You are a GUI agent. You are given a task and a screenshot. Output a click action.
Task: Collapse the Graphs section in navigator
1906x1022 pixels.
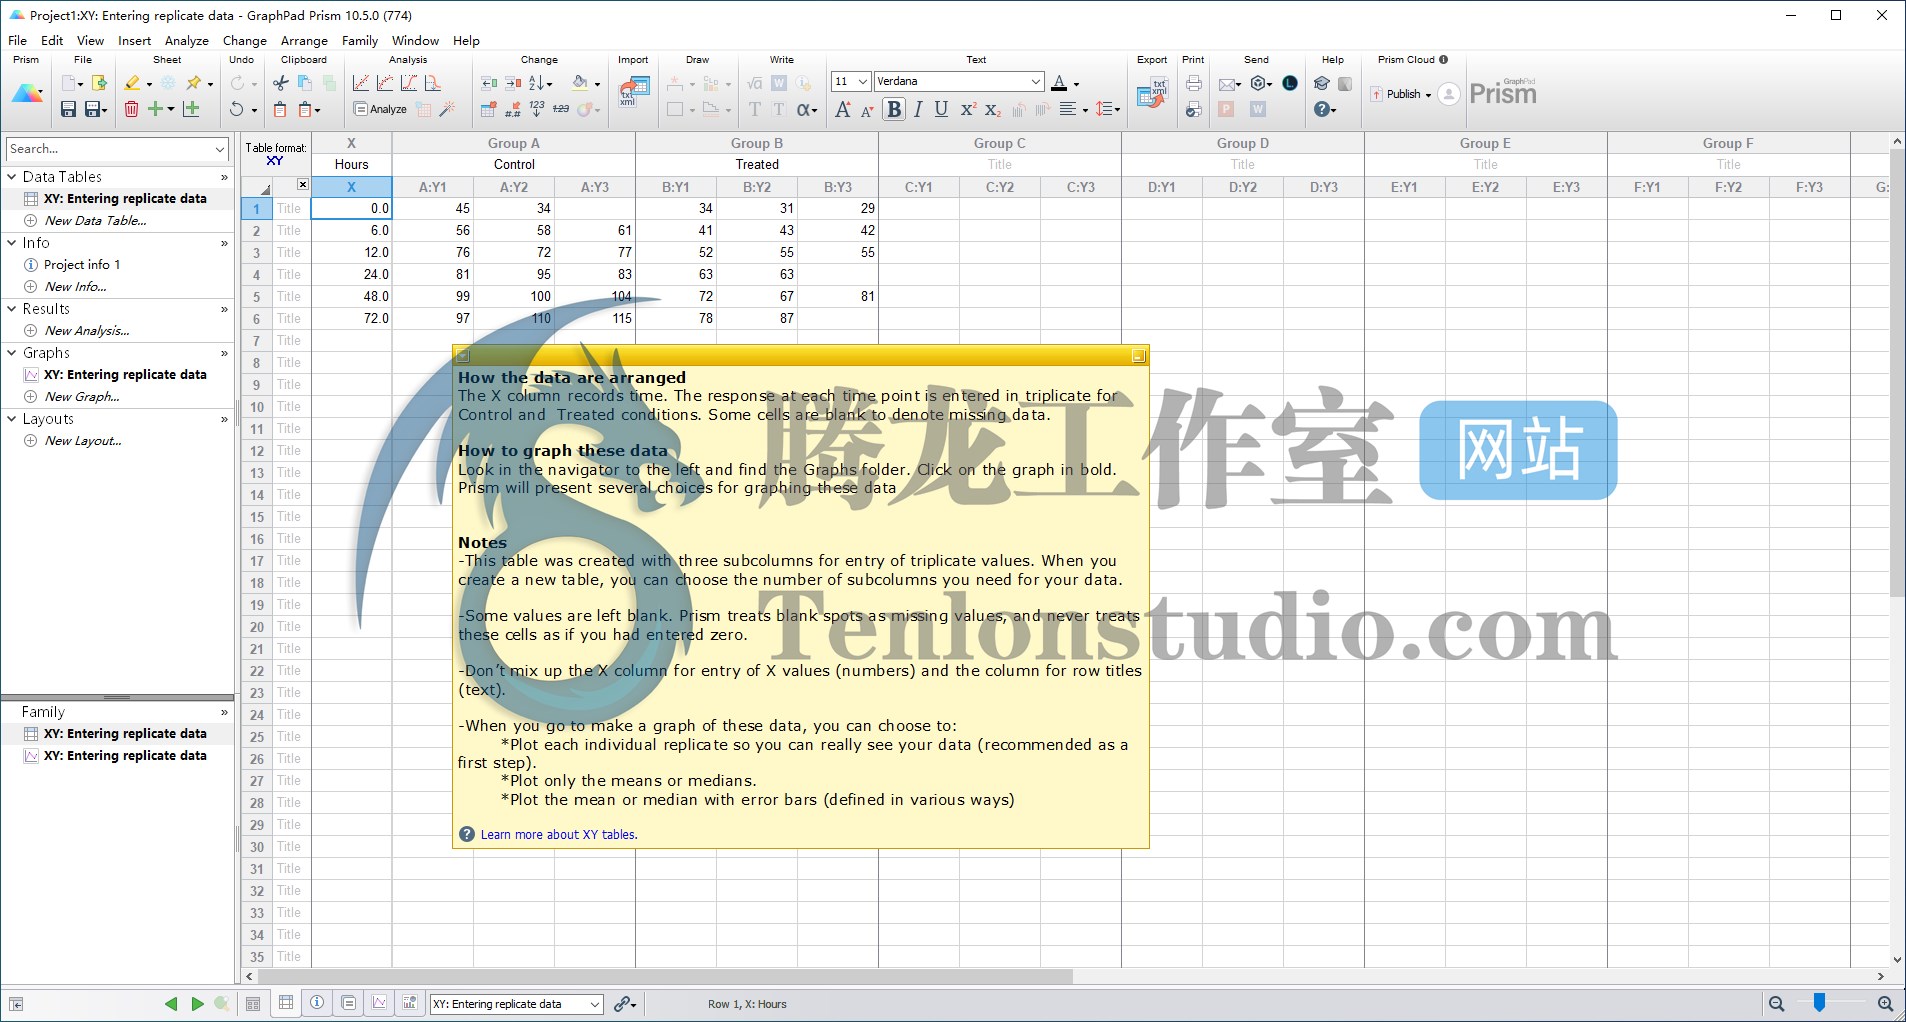(12, 353)
